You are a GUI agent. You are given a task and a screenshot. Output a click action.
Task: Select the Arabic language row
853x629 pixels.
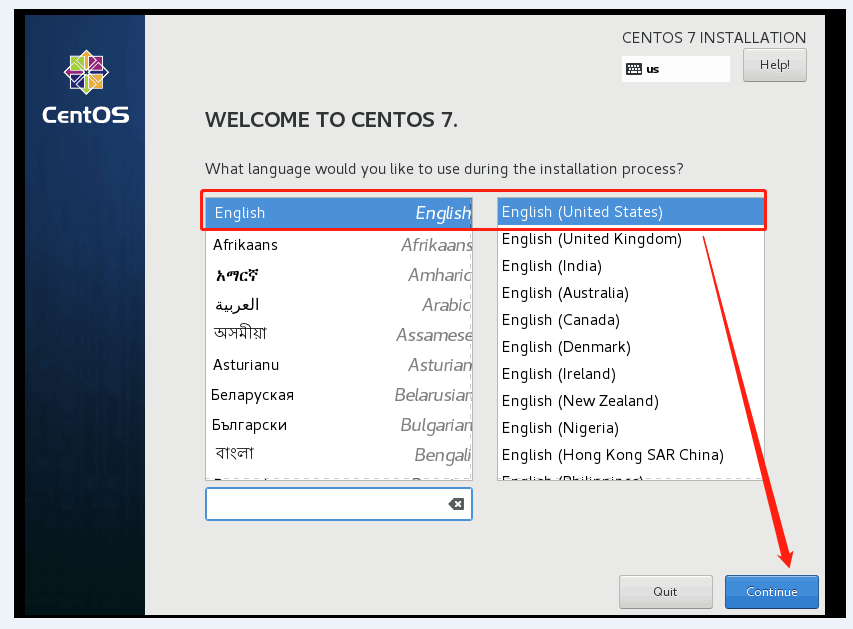[338, 305]
